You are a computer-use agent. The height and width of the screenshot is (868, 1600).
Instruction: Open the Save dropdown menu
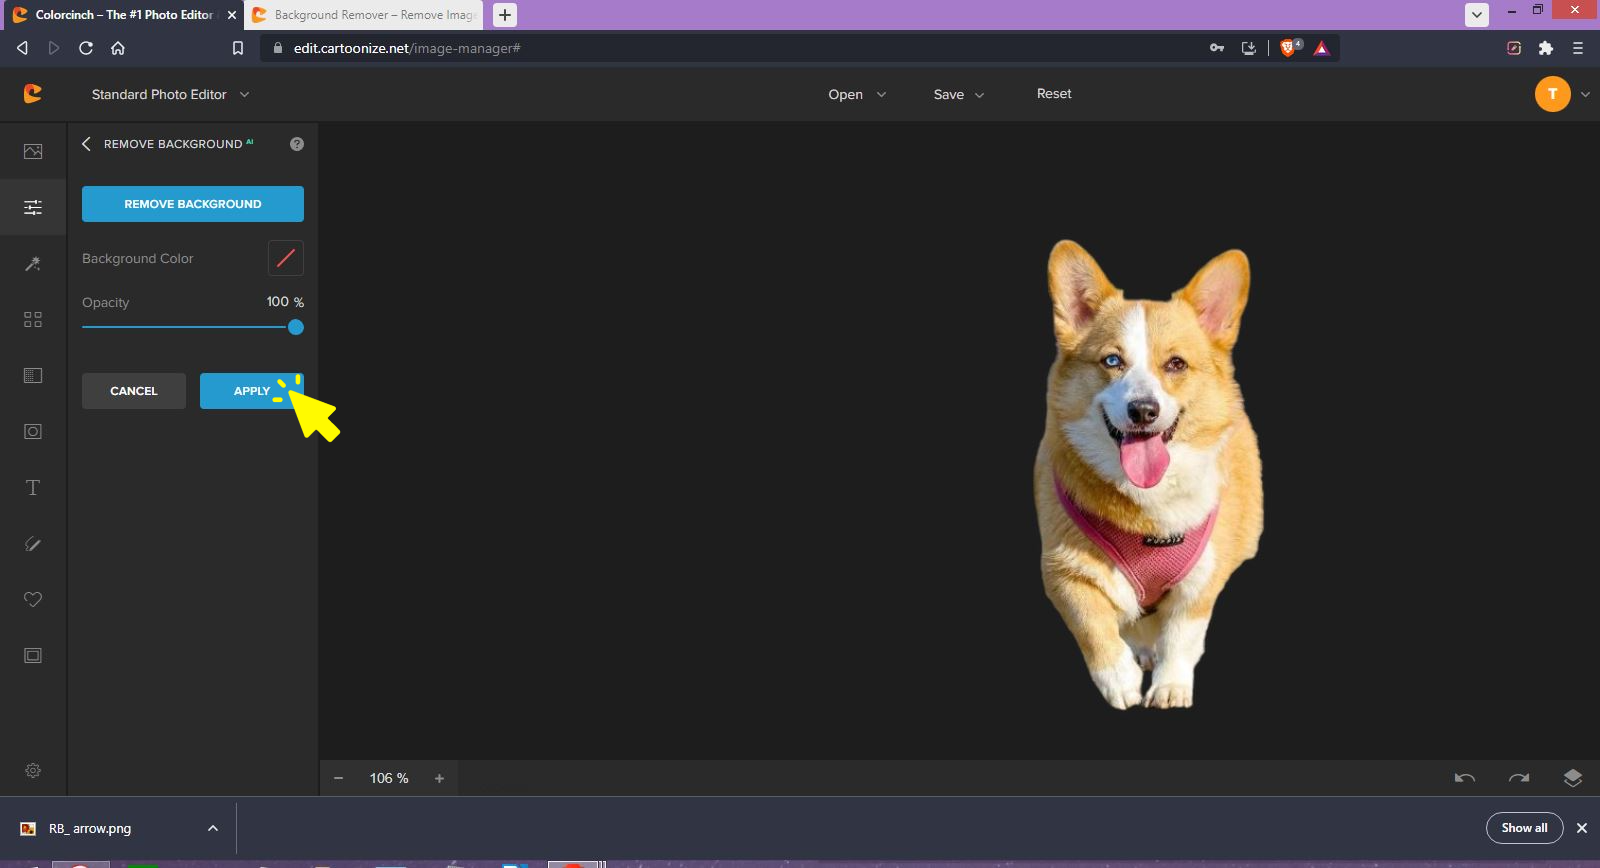pos(958,94)
